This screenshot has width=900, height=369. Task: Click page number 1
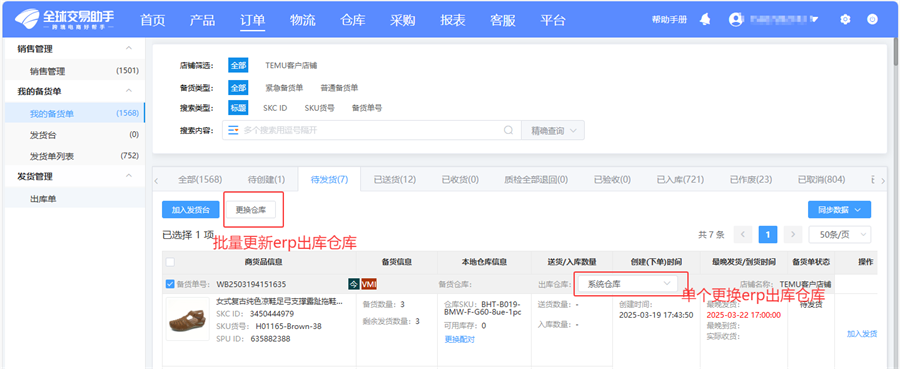[x=768, y=235]
